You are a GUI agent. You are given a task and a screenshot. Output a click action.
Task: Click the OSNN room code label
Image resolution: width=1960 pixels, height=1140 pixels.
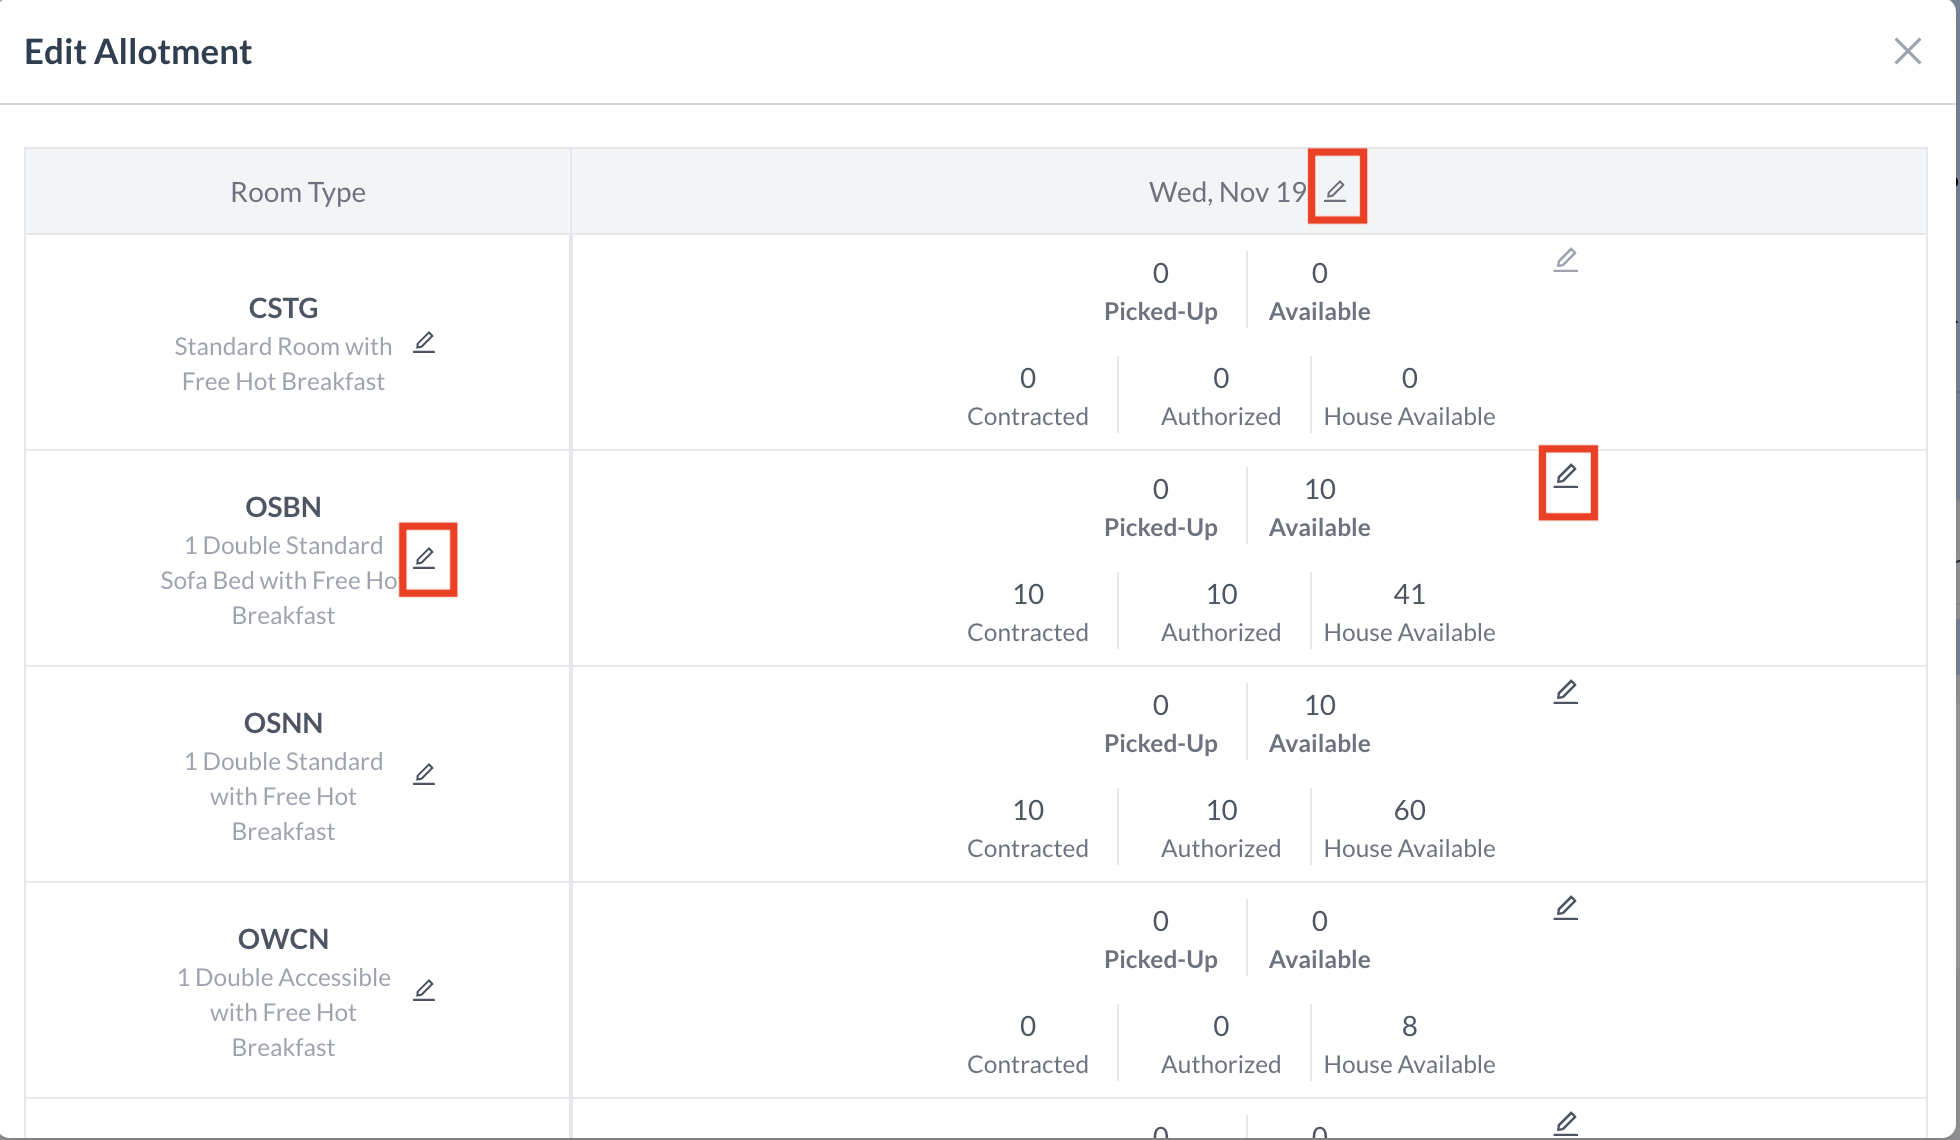283,723
